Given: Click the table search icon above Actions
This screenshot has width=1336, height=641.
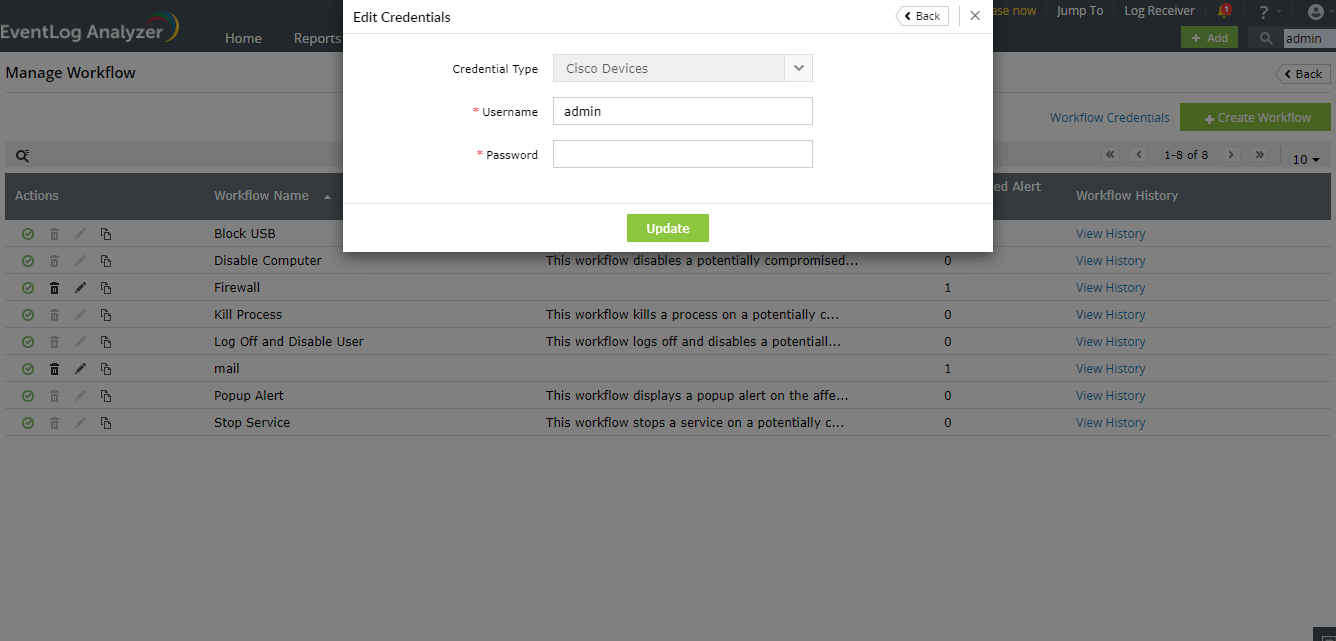Looking at the screenshot, I should [x=22, y=156].
